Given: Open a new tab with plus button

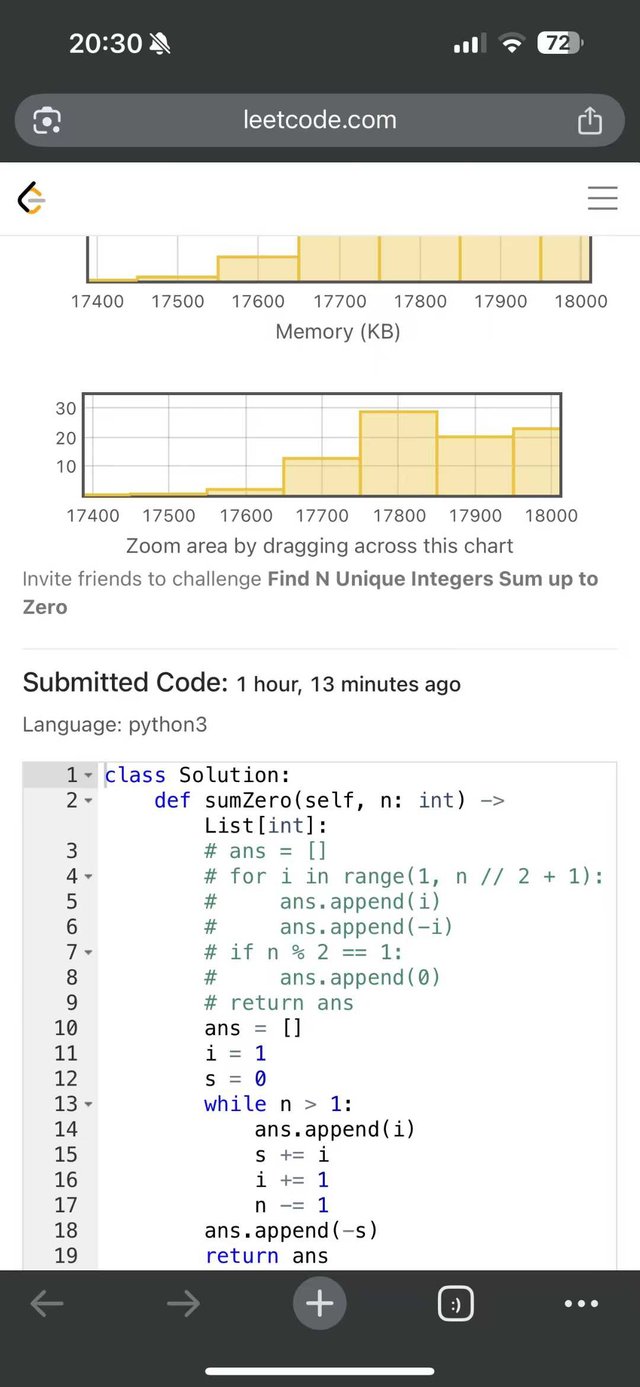Looking at the screenshot, I should [x=320, y=1303].
